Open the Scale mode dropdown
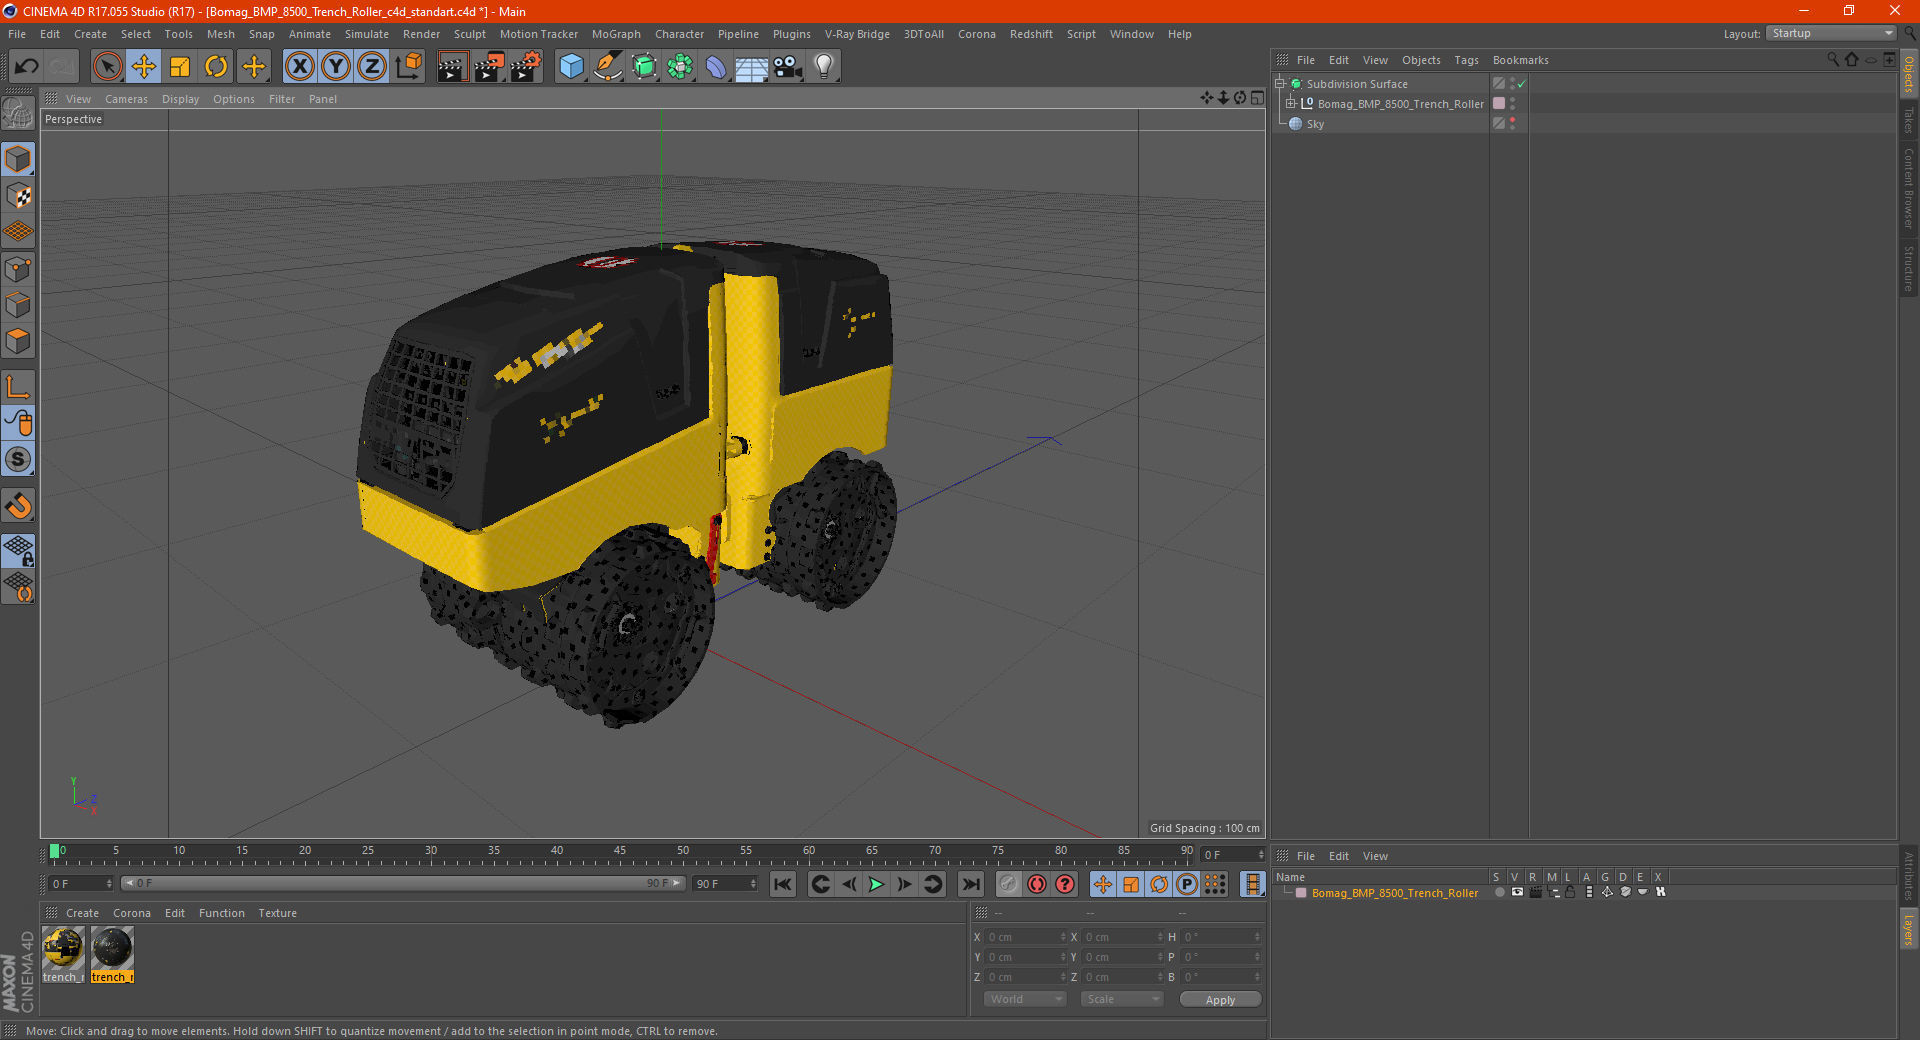1920x1040 pixels. pyautogui.click(x=1122, y=1000)
